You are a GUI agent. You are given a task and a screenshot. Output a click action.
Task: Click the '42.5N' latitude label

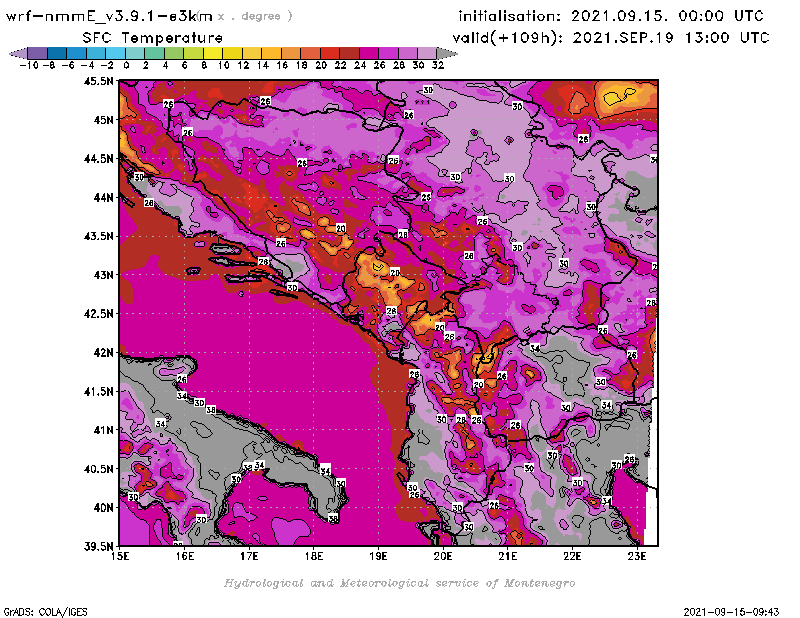point(99,314)
